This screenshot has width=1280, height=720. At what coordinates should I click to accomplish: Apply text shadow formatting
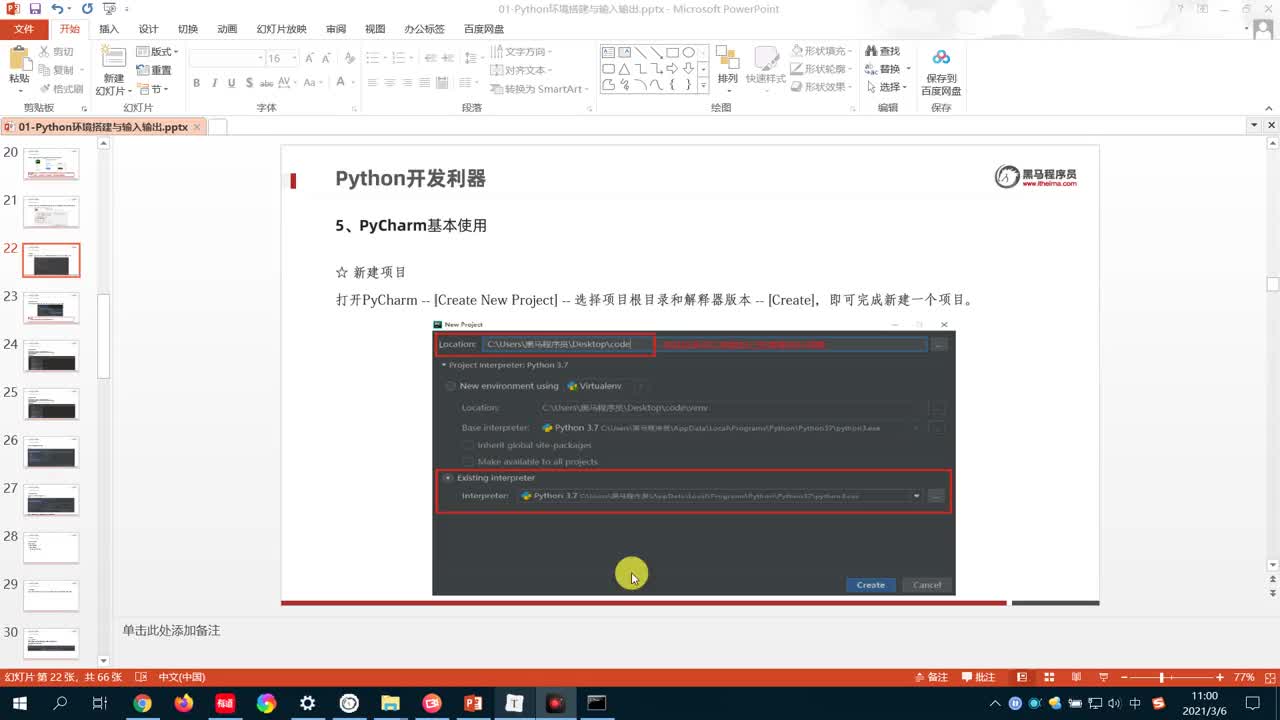249,83
